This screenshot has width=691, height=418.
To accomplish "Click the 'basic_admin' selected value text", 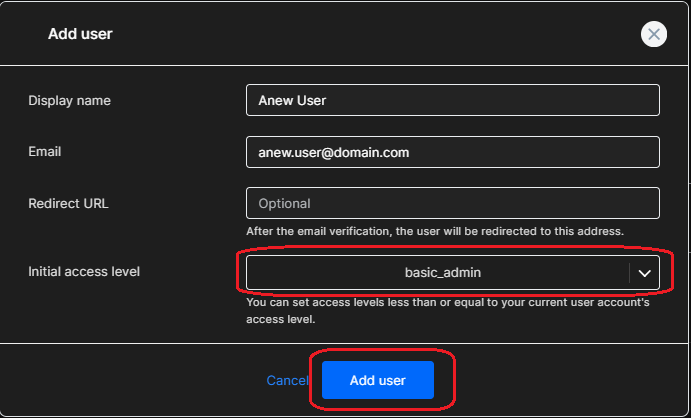I will click(x=443, y=273).
